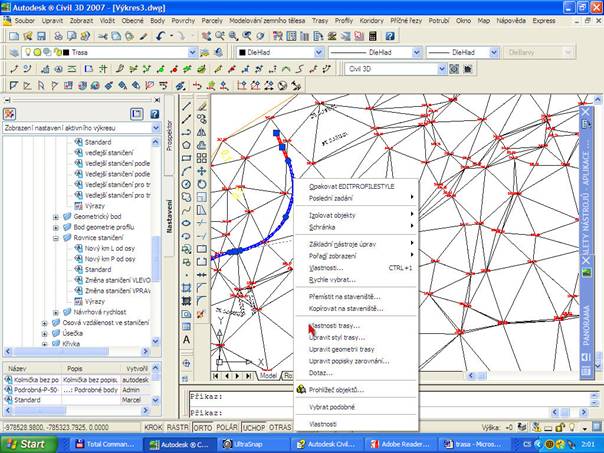Click the Print icon in toolbar
The image size is (604, 453).
tap(58, 36)
